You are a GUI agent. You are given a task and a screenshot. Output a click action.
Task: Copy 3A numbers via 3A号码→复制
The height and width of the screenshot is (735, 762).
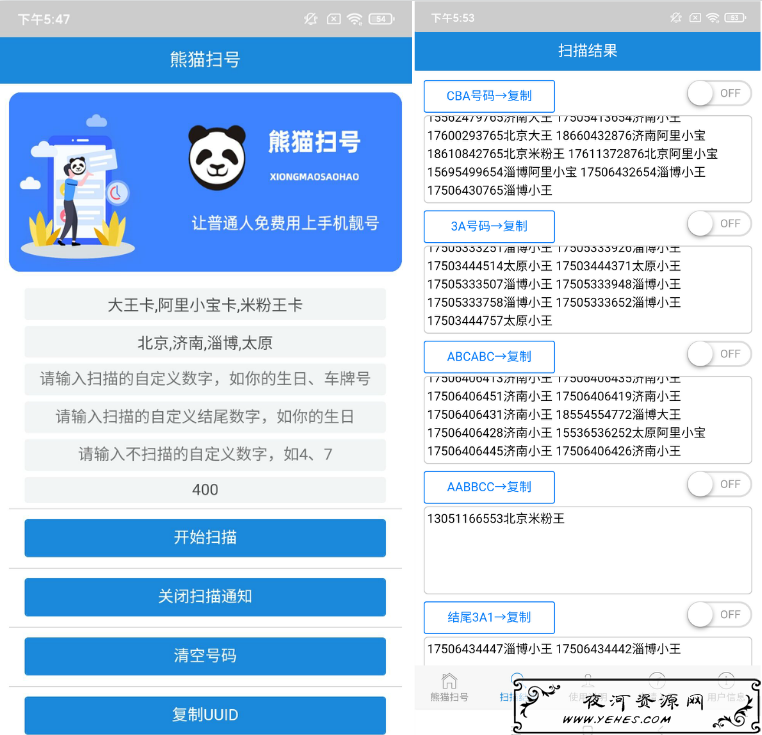(x=489, y=227)
